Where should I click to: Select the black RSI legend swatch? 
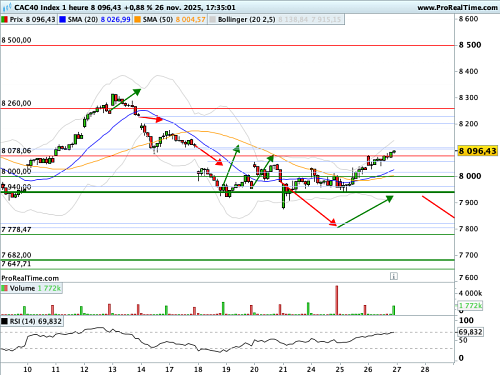pyautogui.click(x=4, y=321)
